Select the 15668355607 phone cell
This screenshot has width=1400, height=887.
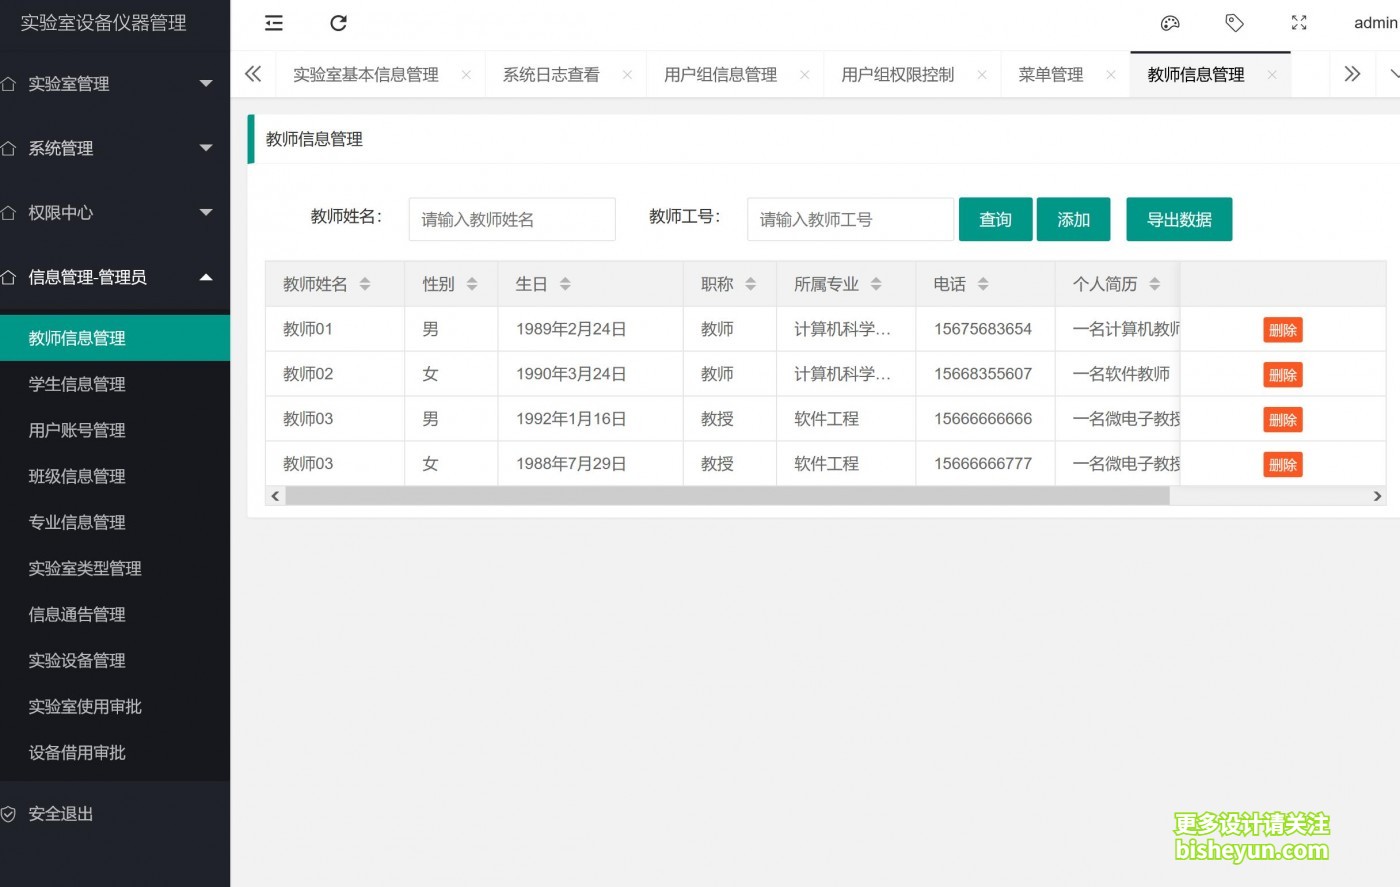pos(985,374)
